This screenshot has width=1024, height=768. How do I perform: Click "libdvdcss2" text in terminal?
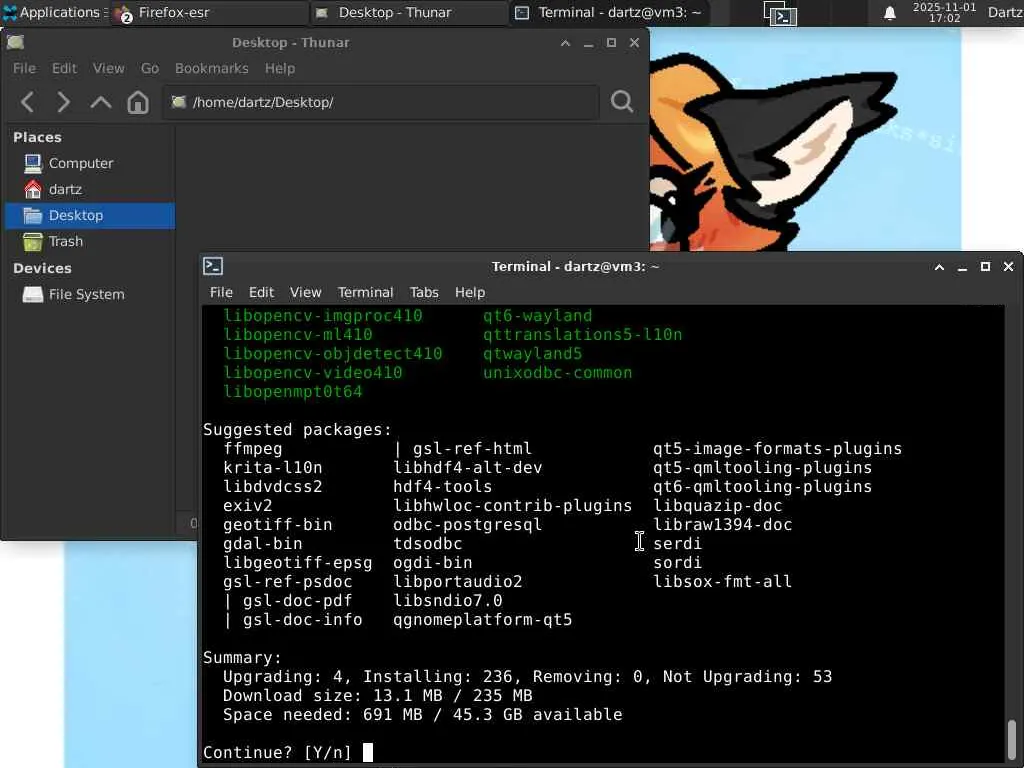(273, 487)
